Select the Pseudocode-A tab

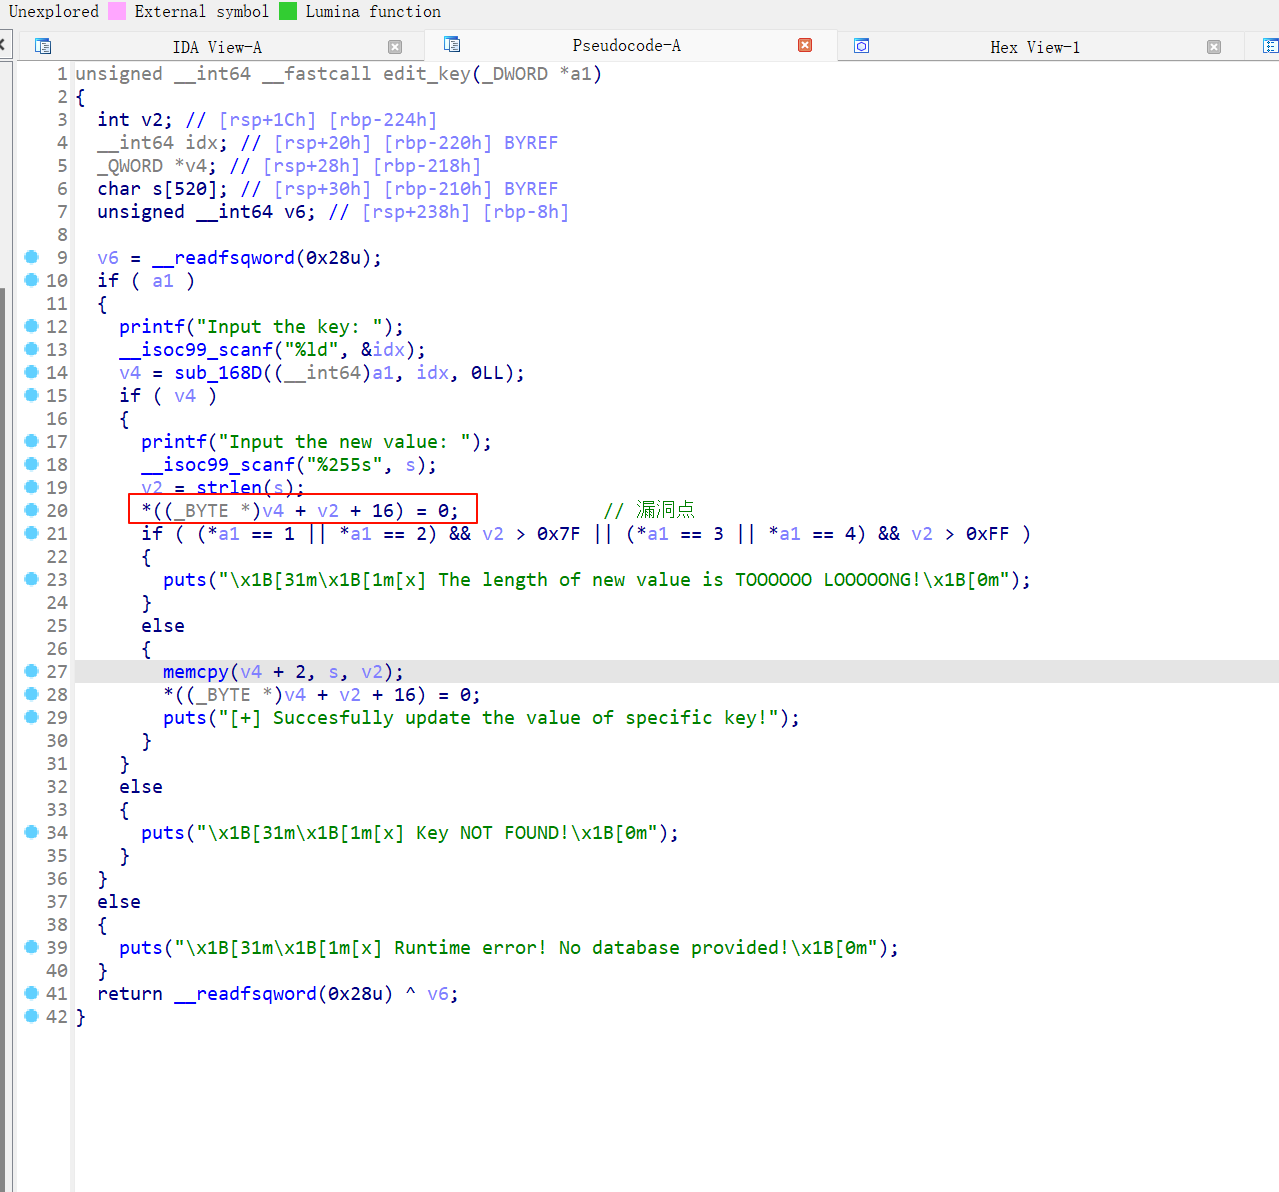click(626, 45)
